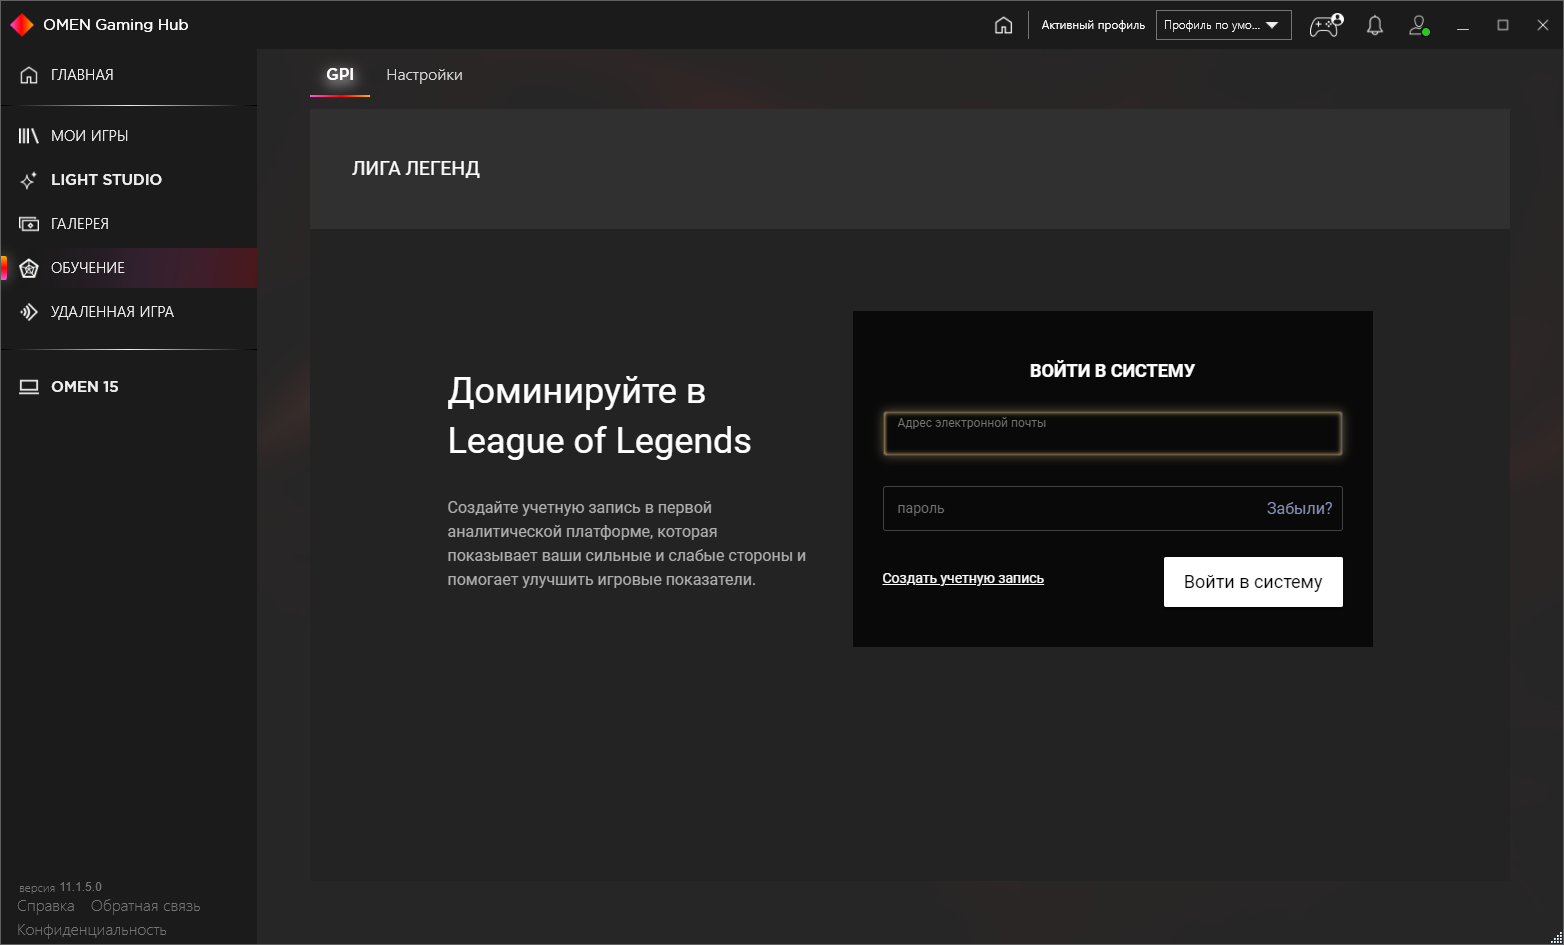
Task: Open the notifications bell
Action: tap(1375, 25)
